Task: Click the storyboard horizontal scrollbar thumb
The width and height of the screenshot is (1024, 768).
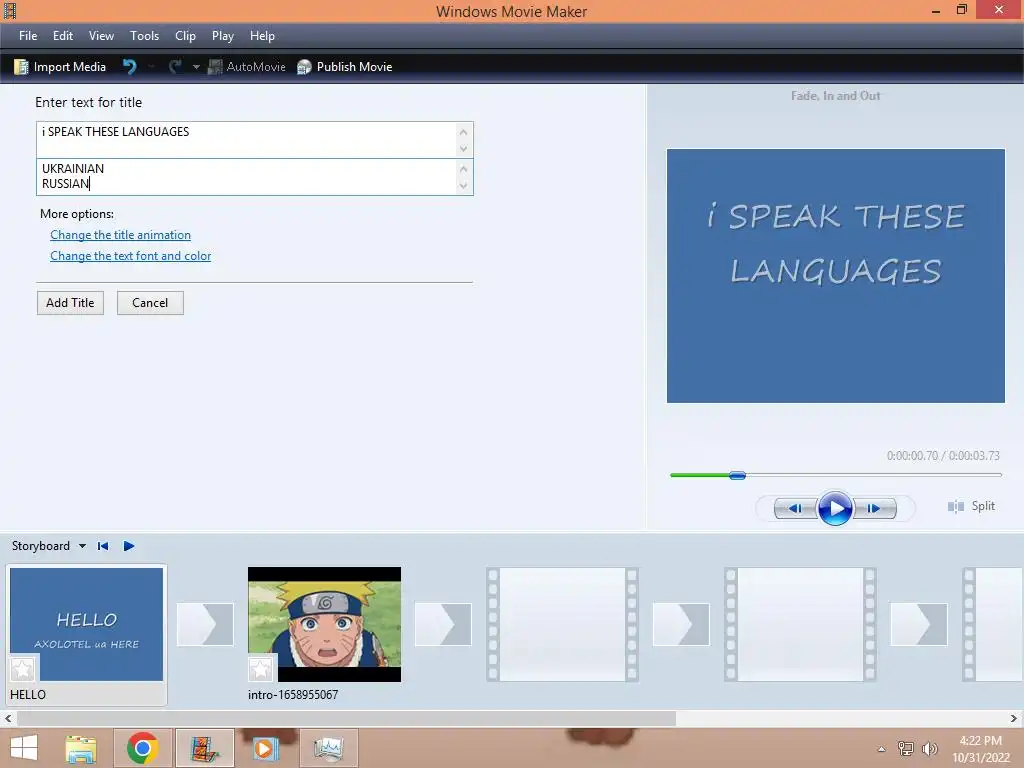Action: coord(346,718)
